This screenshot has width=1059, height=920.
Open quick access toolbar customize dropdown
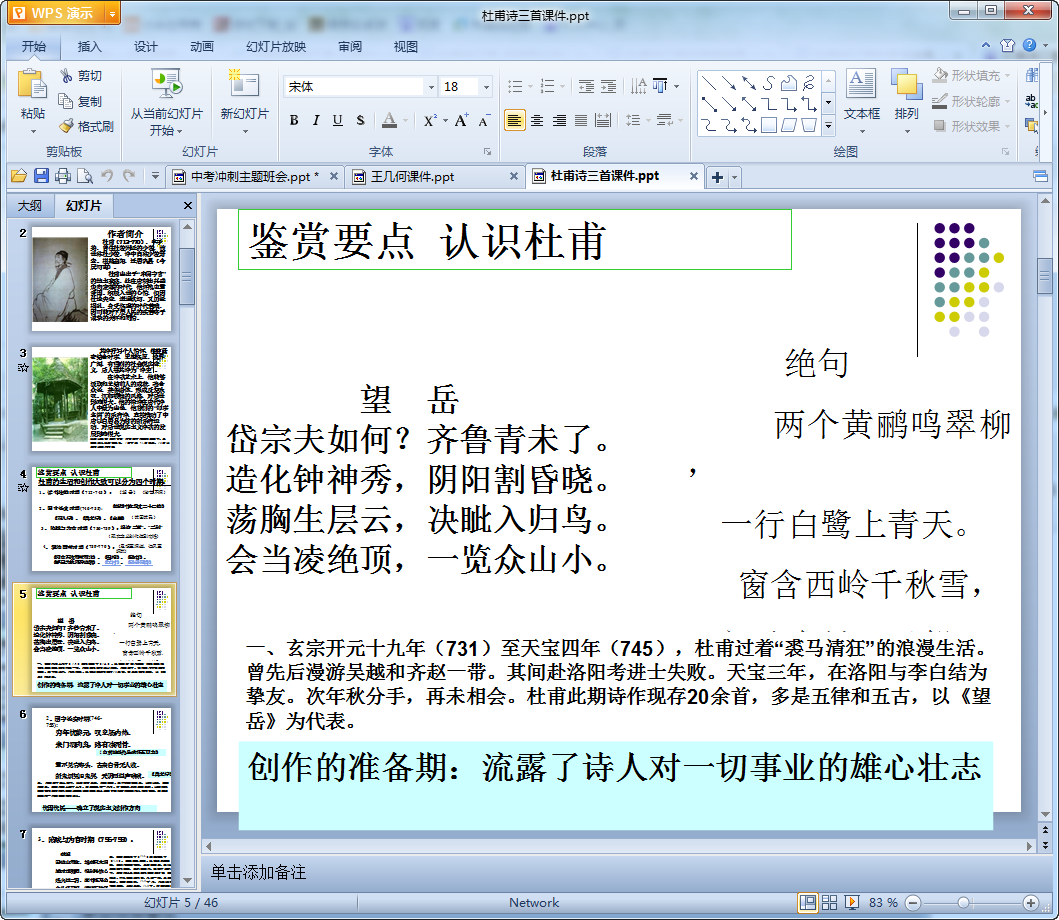point(155,176)
